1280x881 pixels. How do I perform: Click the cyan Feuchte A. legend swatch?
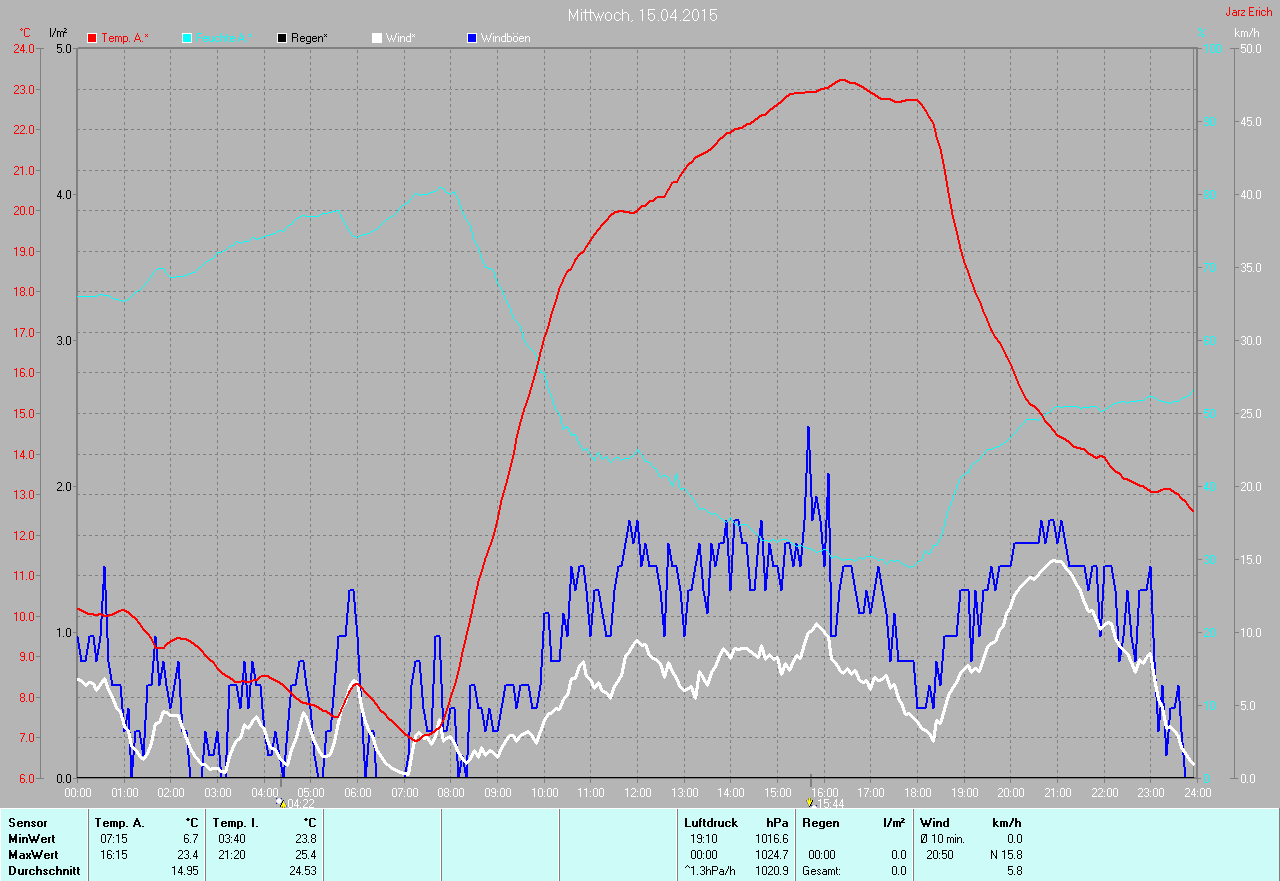pyautogui.click(x=187, y=38)
